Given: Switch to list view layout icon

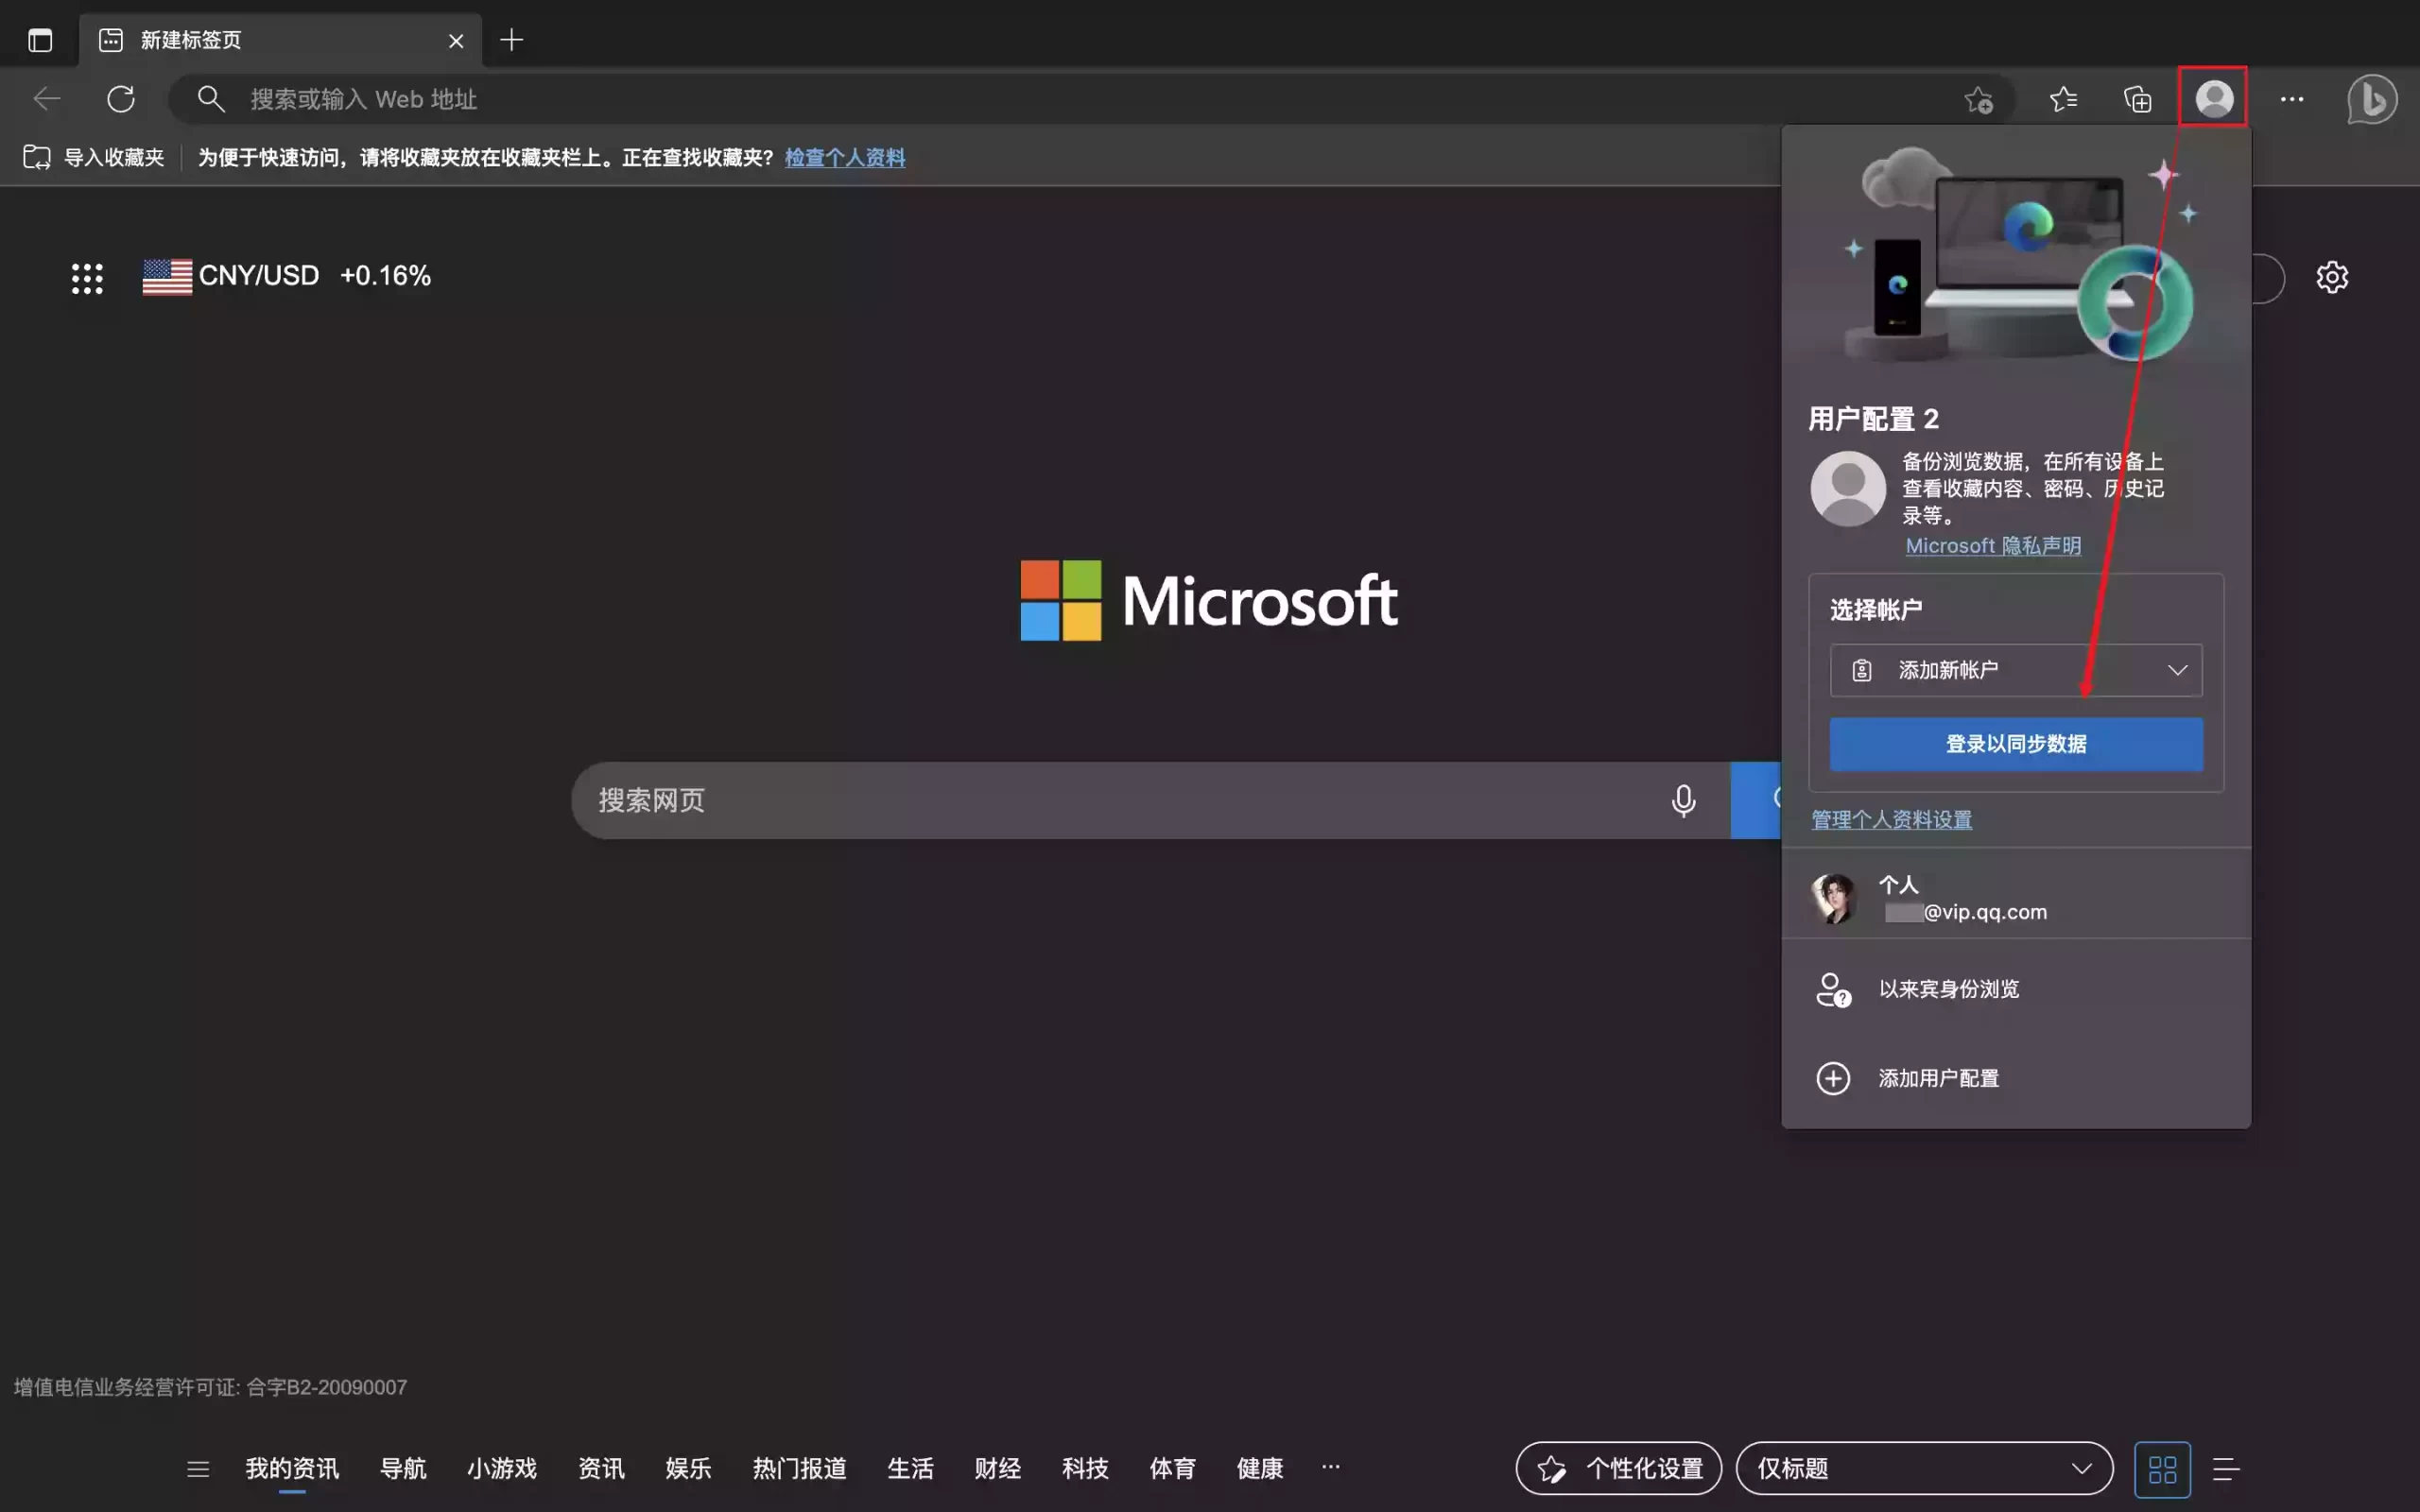Looking at the screenshot, I should pos(2226,1469).
